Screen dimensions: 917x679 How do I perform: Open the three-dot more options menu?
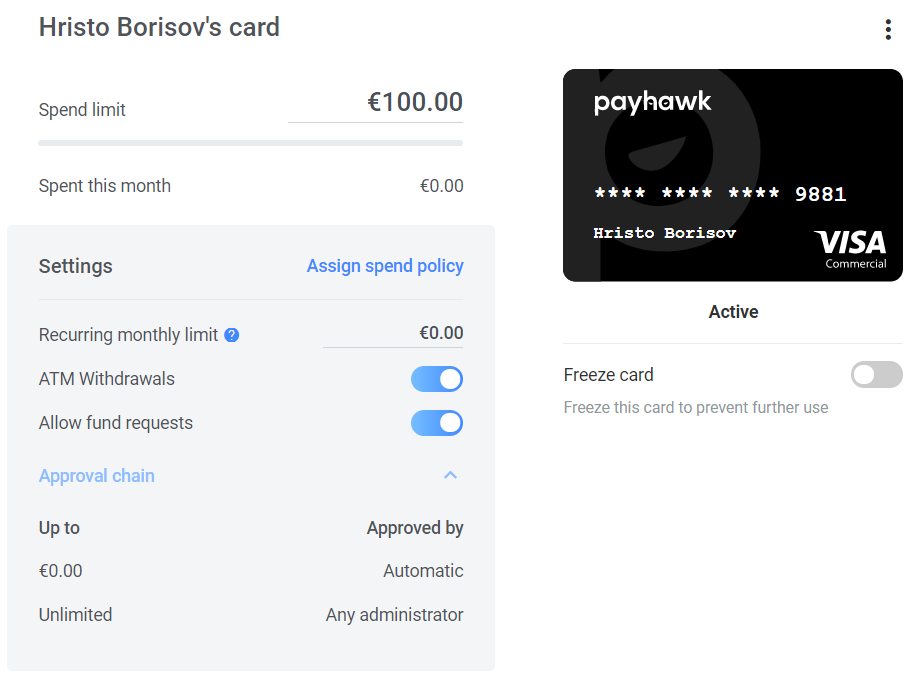[888, 29]
